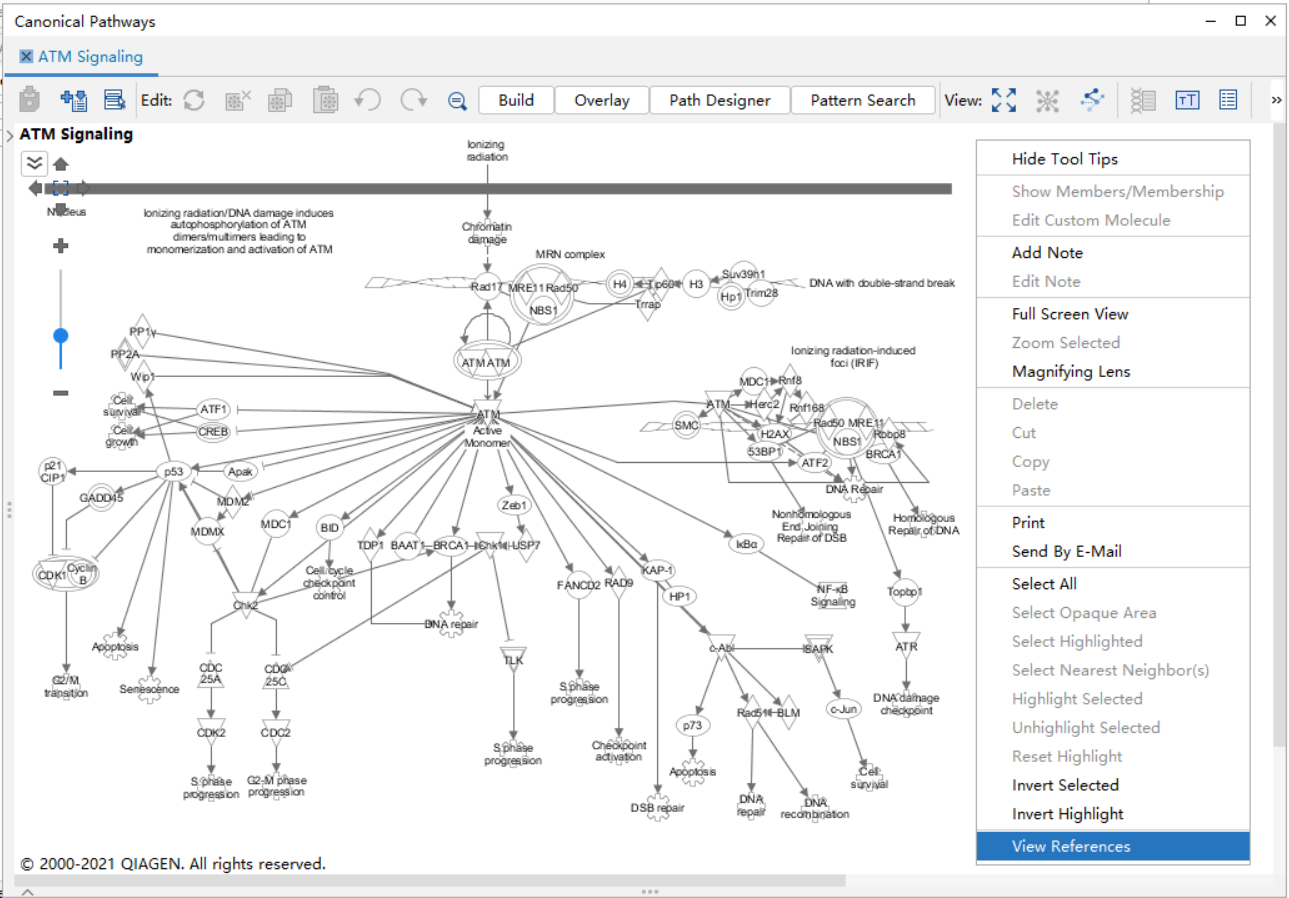The image size is (1289, 898).
Task: Click the blue node layout icon
Action: (1092, 100)
